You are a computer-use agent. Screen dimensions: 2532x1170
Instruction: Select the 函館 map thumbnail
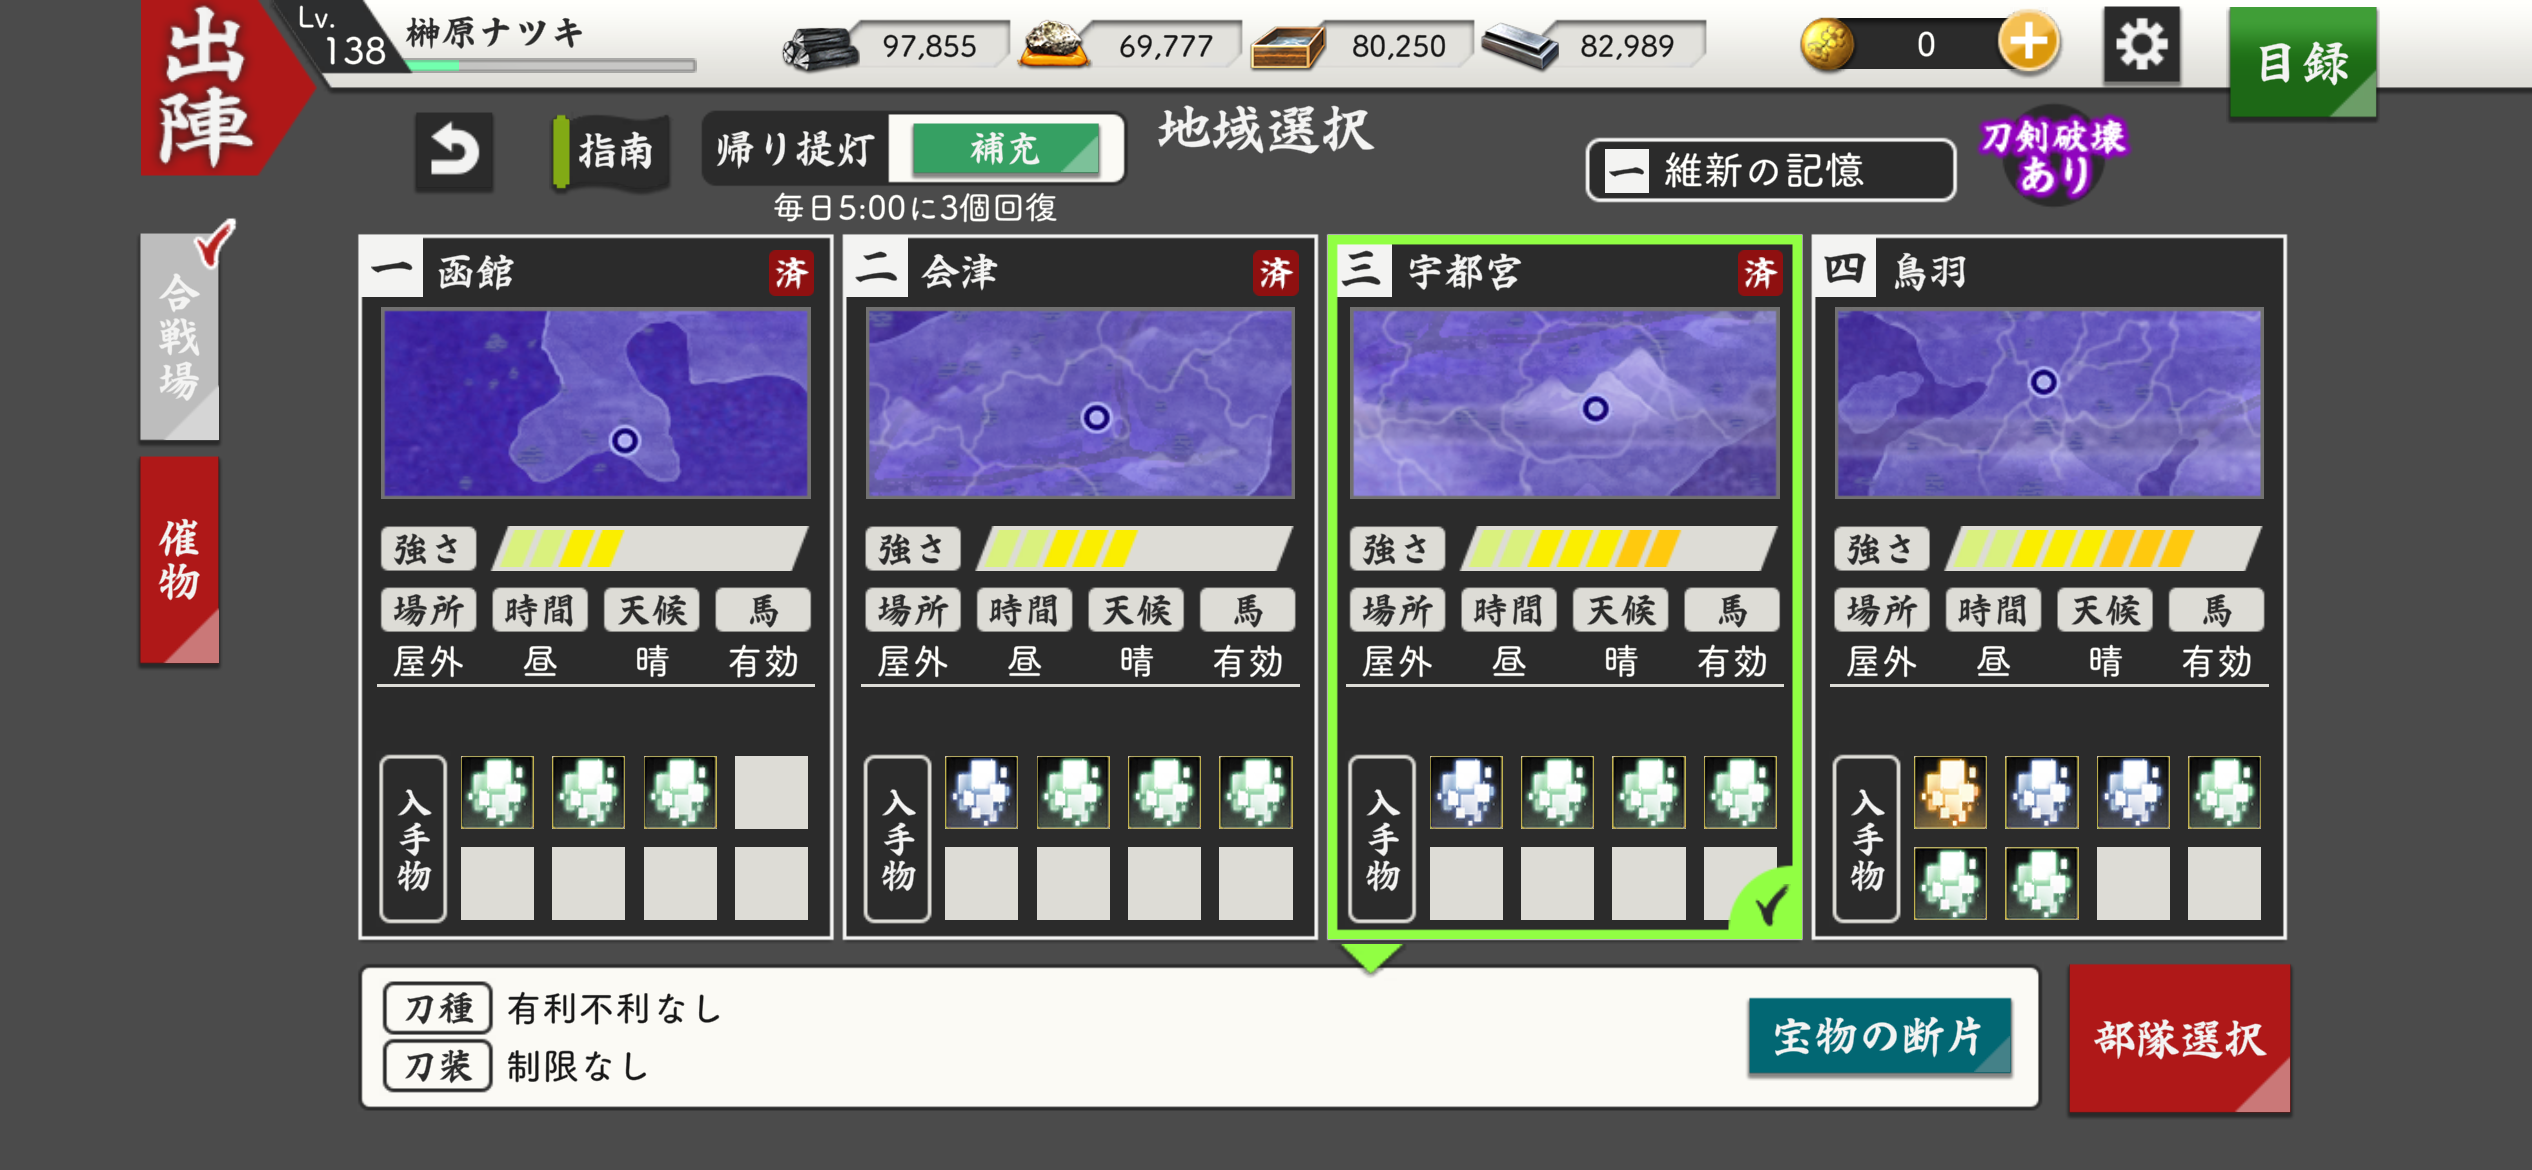click(x=596, y=403)
